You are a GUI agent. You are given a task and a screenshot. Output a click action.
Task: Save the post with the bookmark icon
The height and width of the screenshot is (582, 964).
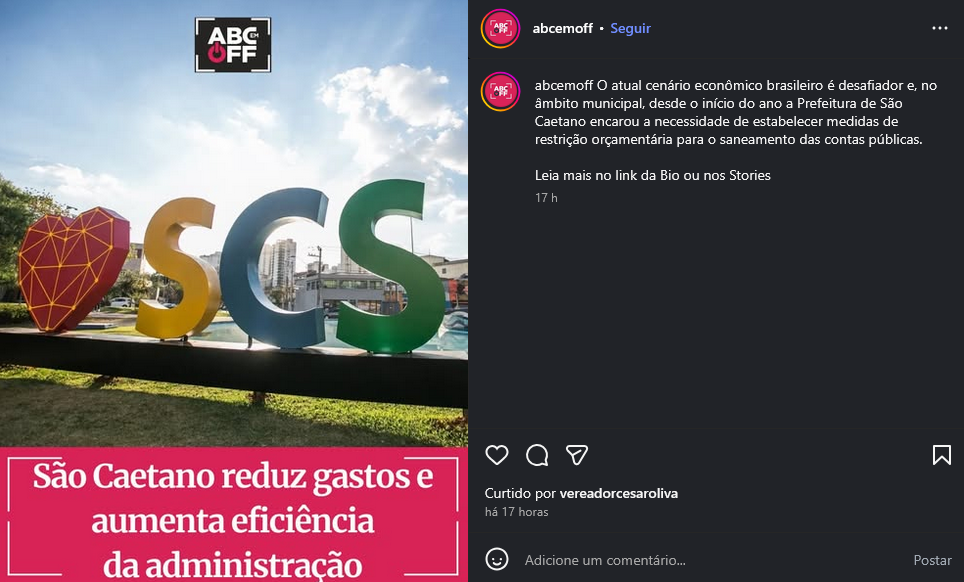point(941,455)
